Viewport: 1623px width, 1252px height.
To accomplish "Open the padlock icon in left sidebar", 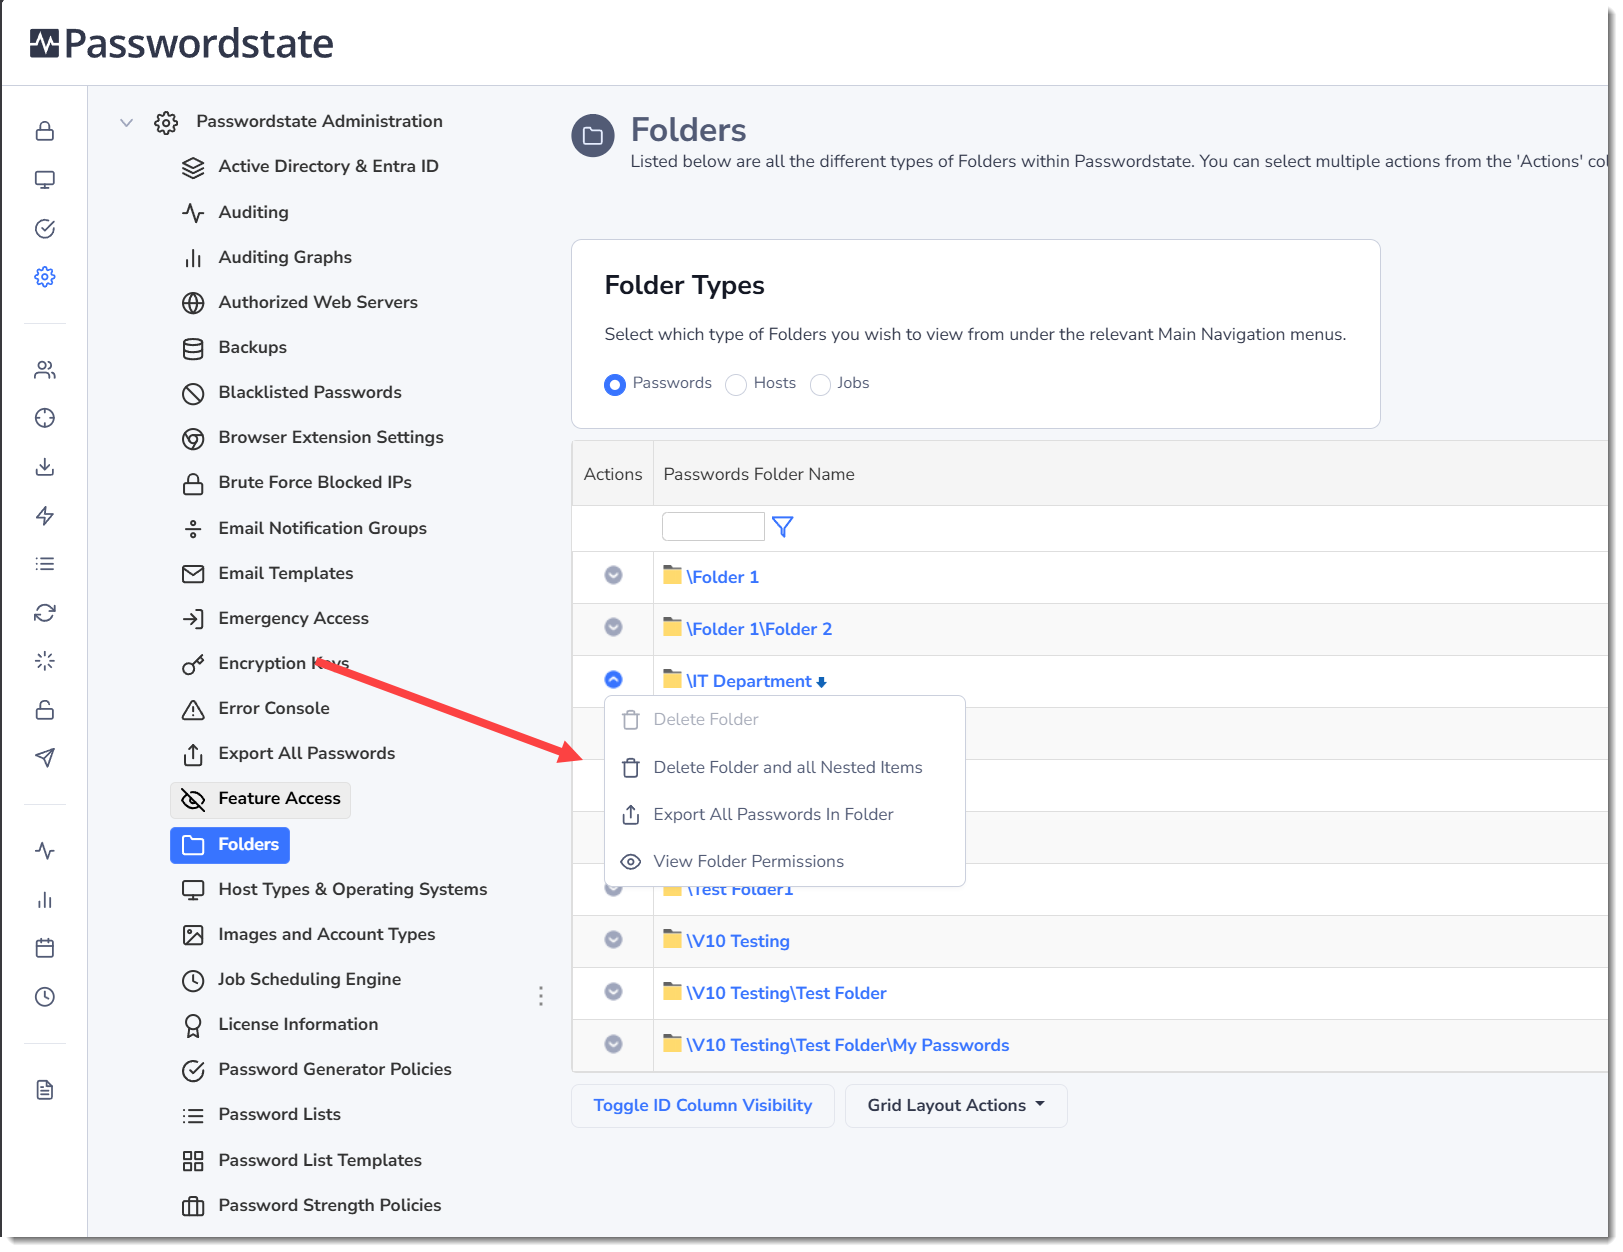I will (x=45, y=131).
